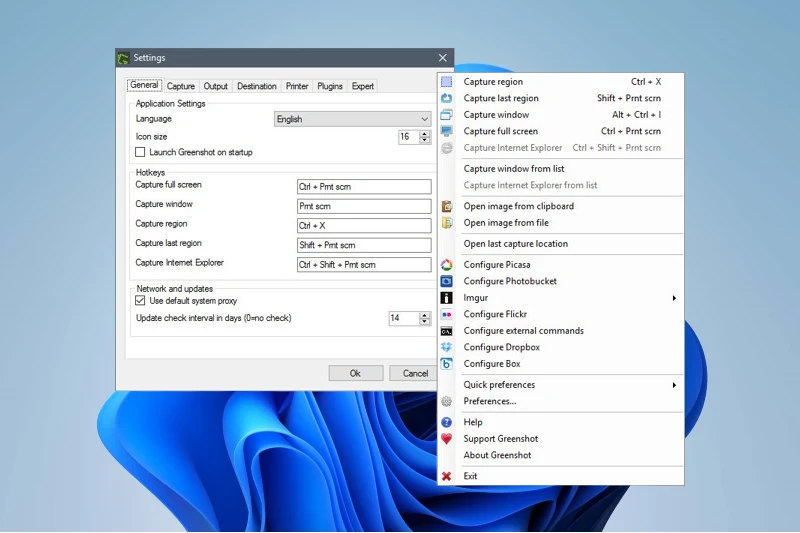Click the Open image from clipboard icon
800x533 pixels.
coord(446,206)
